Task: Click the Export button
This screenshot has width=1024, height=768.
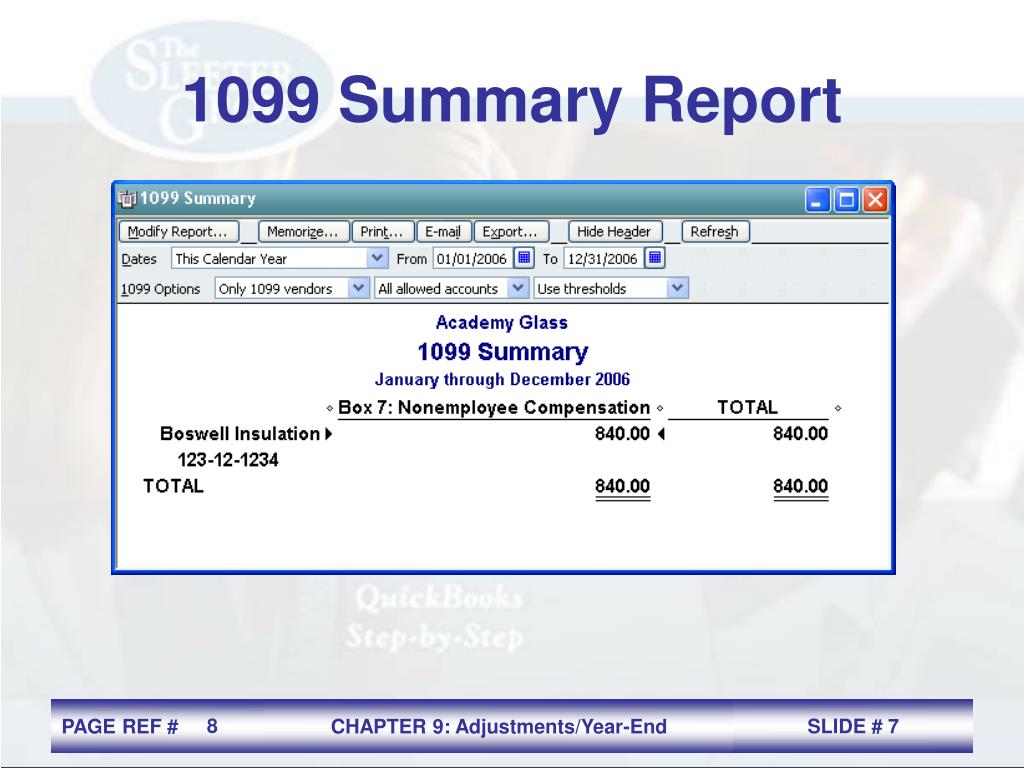Action: pyautogui.click(x=511, y=231)
